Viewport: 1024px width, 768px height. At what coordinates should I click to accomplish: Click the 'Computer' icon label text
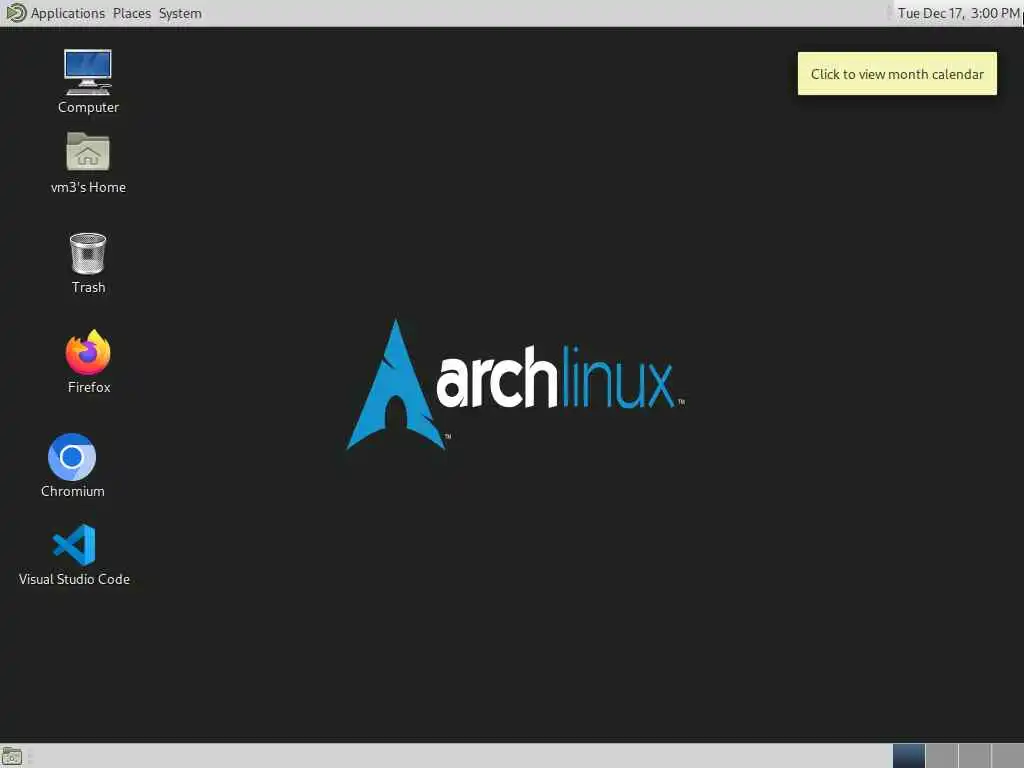(88, 107)
